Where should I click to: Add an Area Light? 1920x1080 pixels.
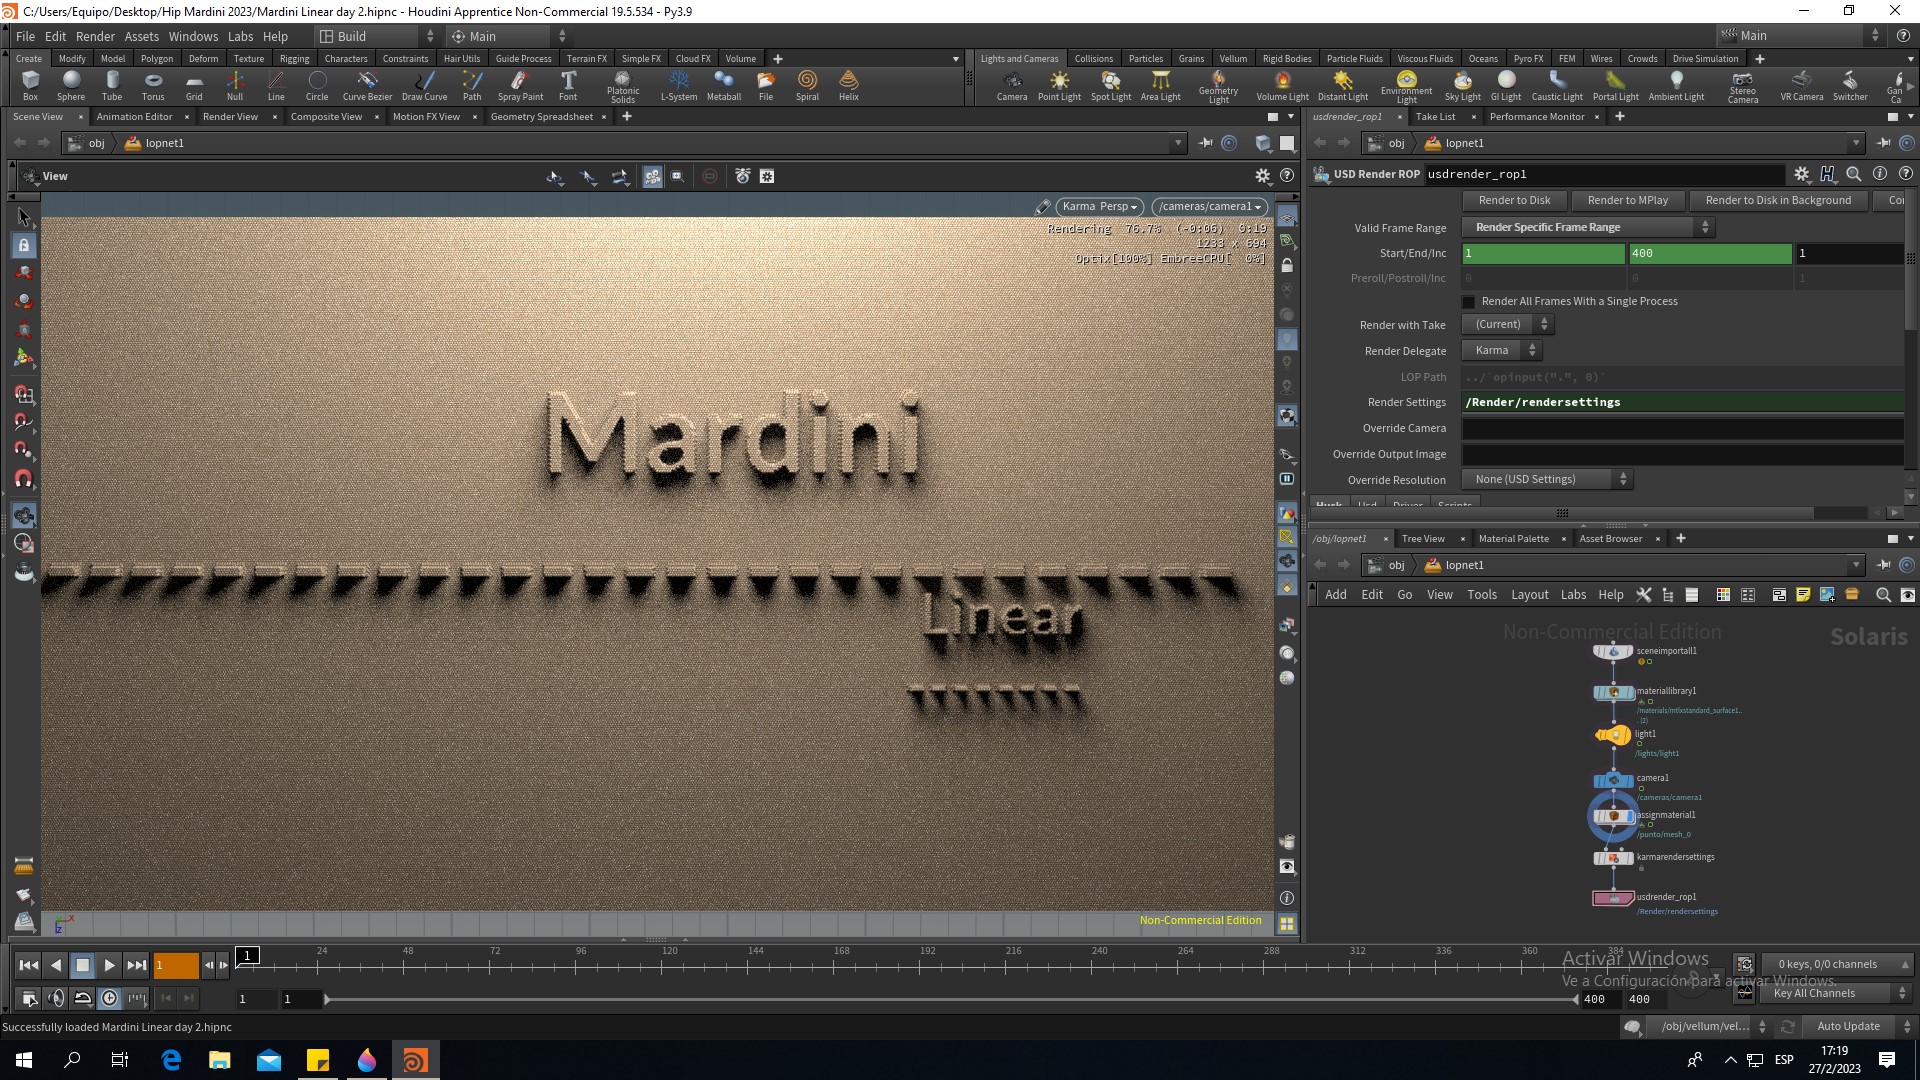tap(1161, 85)
